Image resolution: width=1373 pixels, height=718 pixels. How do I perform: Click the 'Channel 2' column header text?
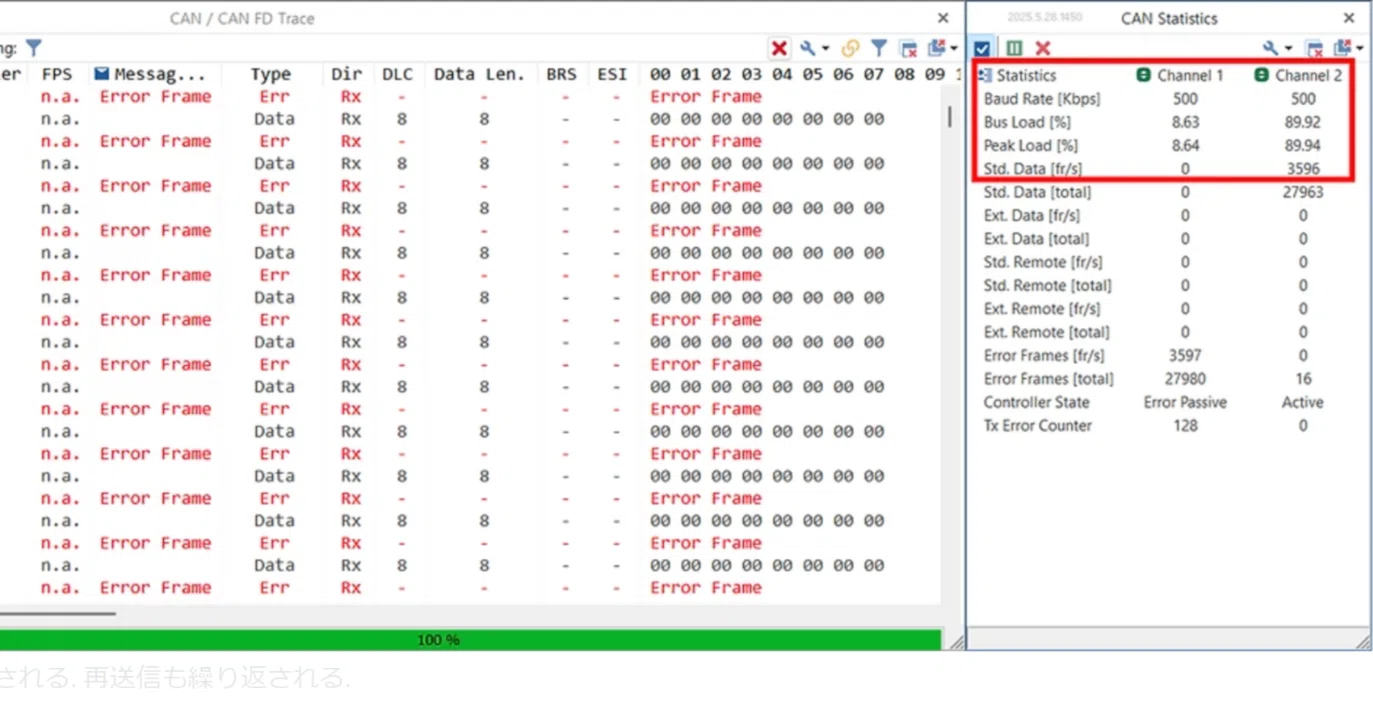pos(1308,75)
